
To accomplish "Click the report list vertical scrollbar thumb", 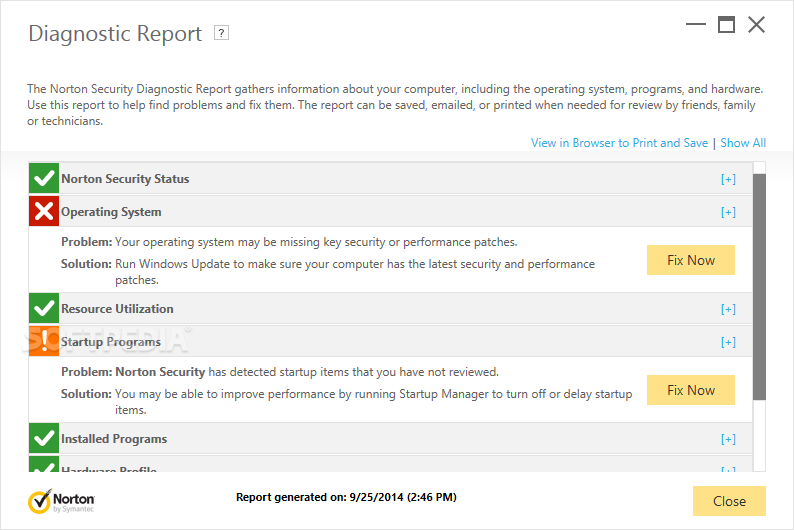I will click(759, 287).
